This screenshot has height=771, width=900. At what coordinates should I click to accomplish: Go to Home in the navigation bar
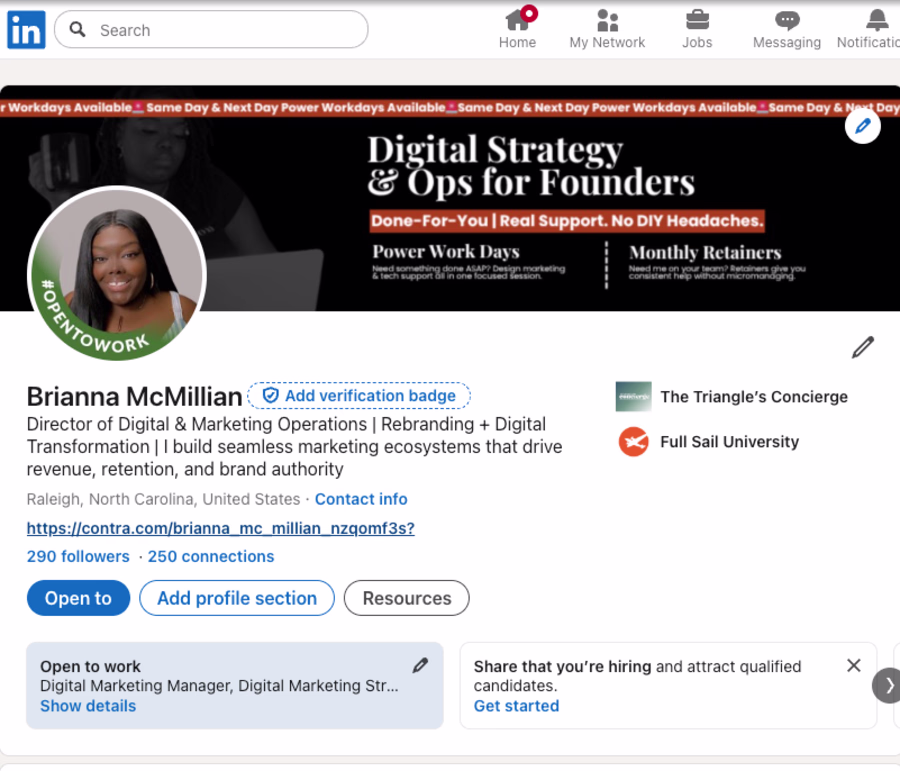(x=517, y=29)
